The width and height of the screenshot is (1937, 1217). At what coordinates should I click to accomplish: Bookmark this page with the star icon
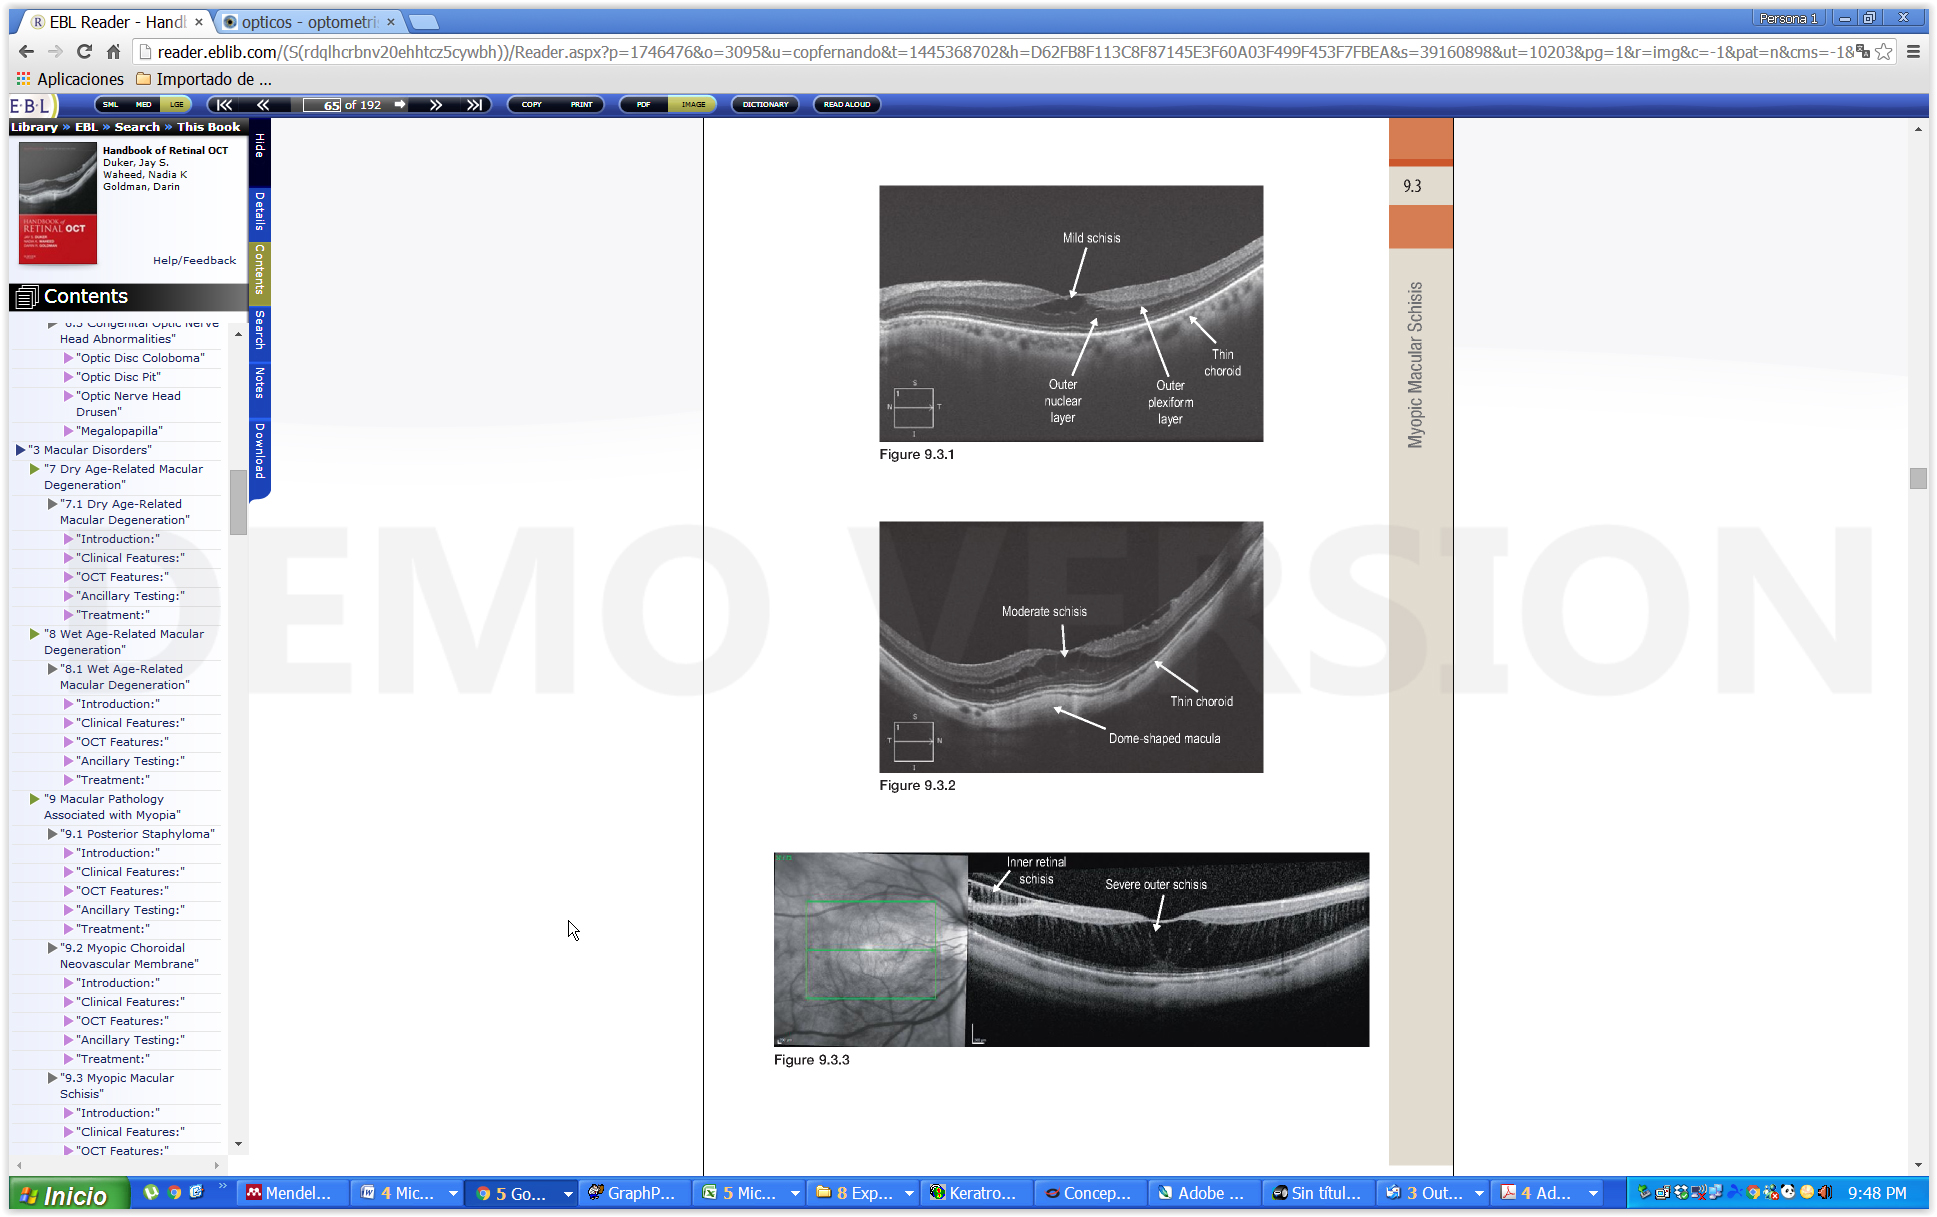[1883, 51]
